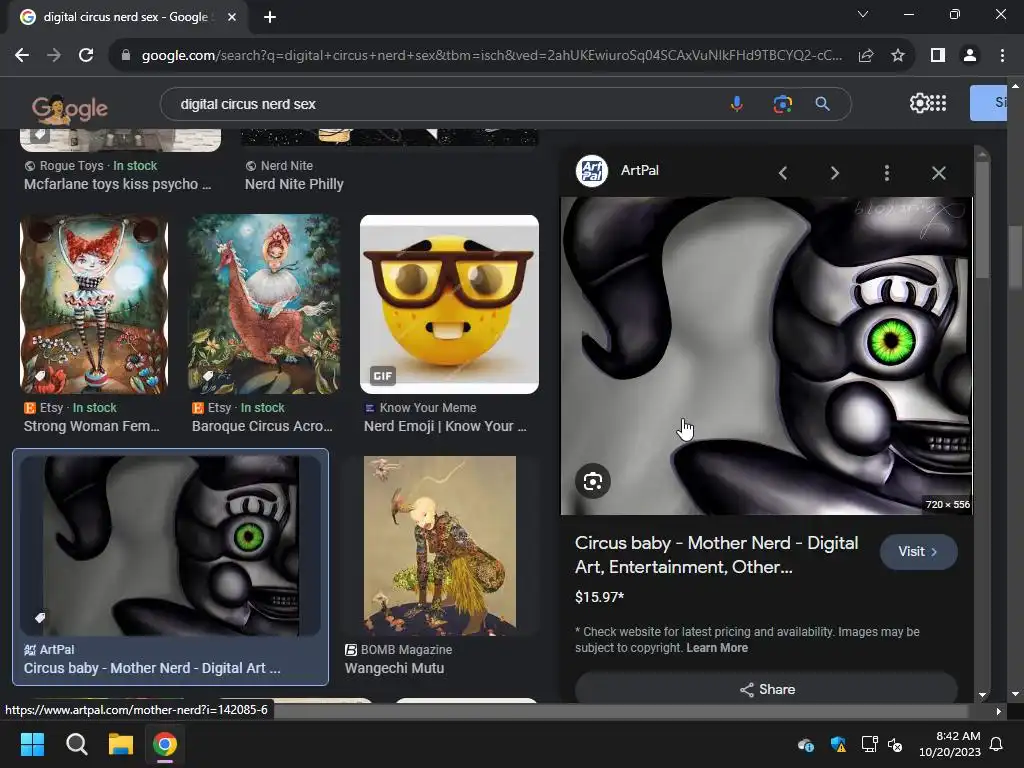1024x768 pixels.
Task: Open the Google apps grid
Action: tap(938, 103)
